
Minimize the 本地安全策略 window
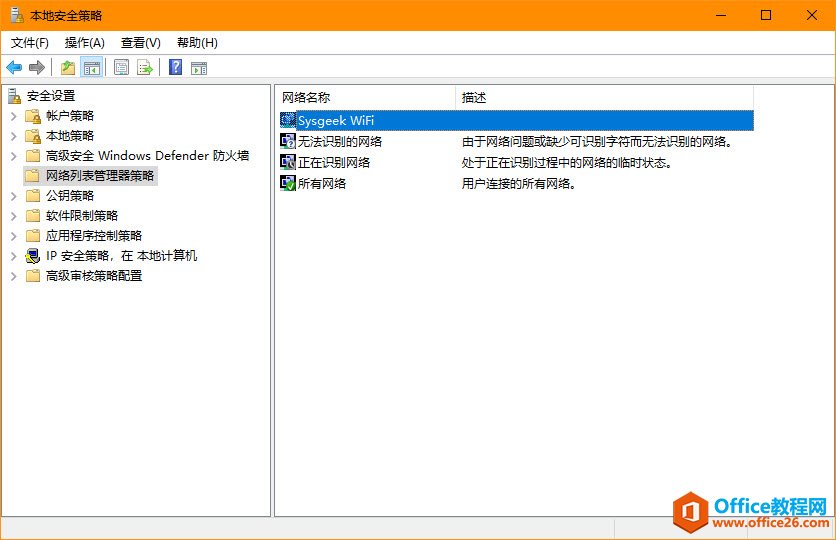point(721,15)
